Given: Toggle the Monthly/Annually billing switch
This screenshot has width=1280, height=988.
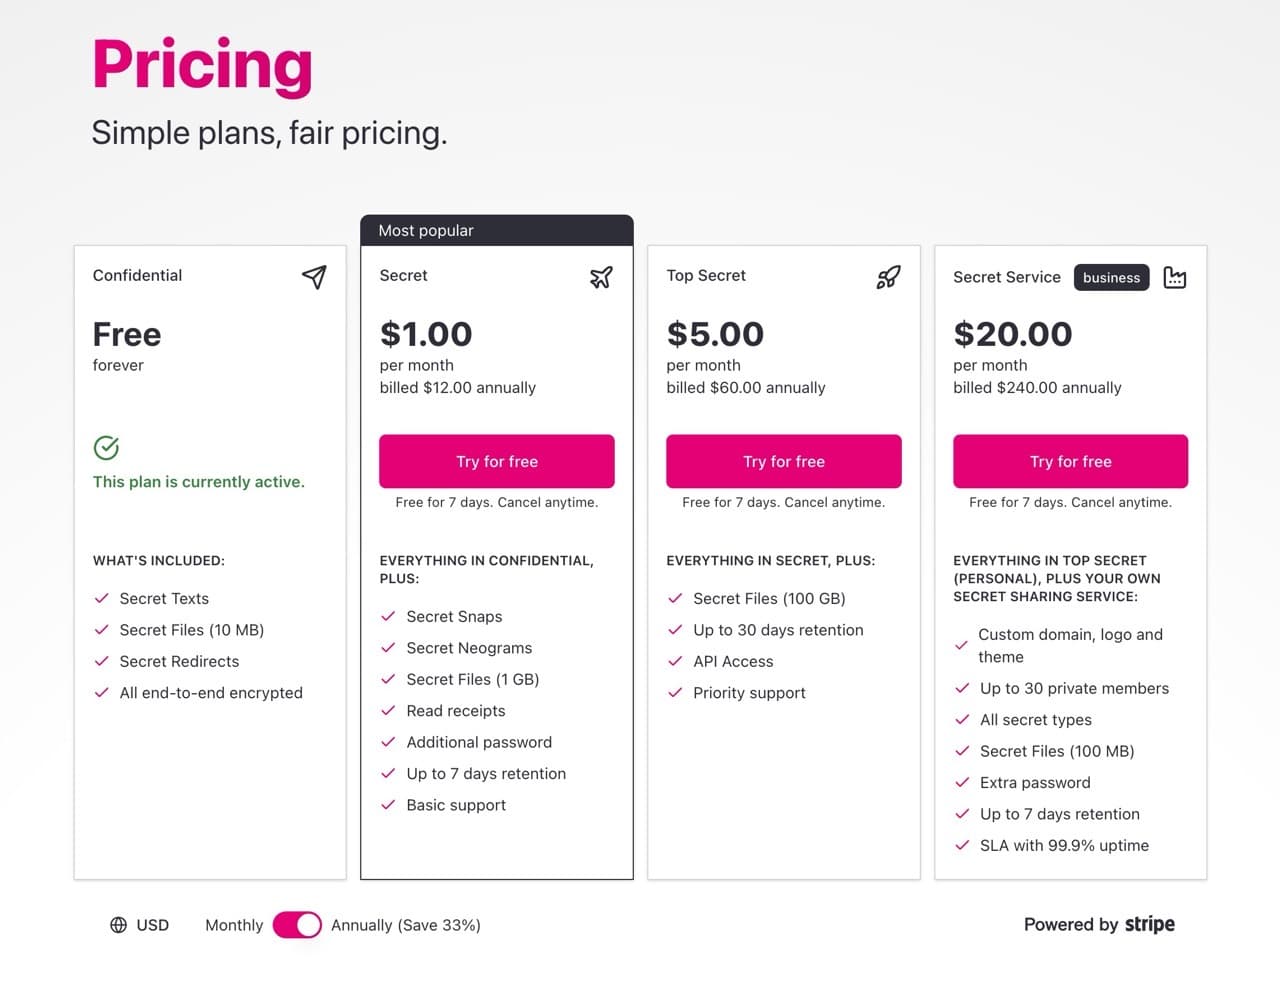Looking at the screenshot, I should coord(297,925).
